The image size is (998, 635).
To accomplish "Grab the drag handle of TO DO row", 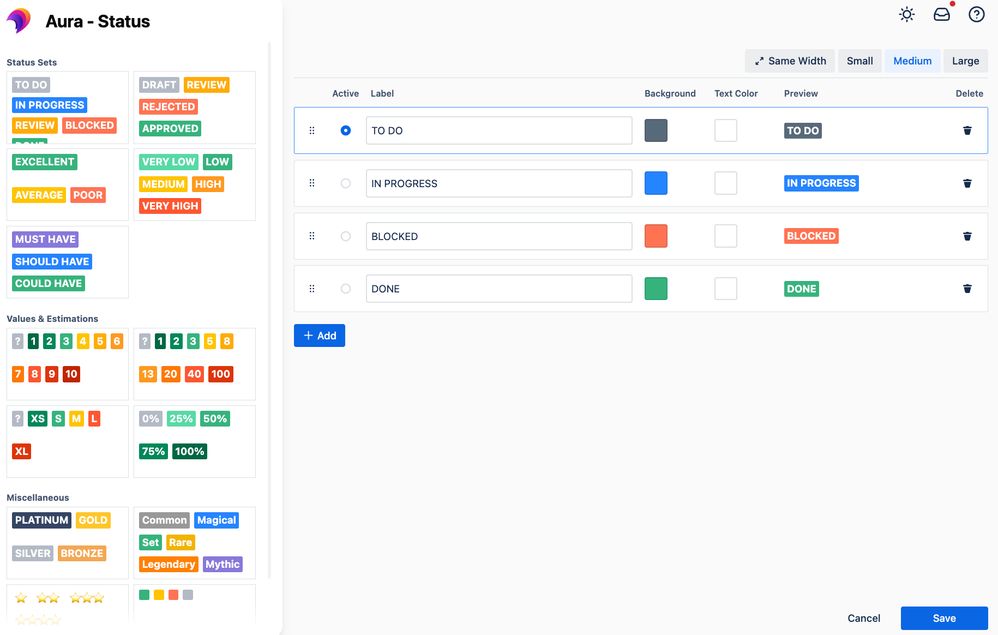I will [312, 130].
